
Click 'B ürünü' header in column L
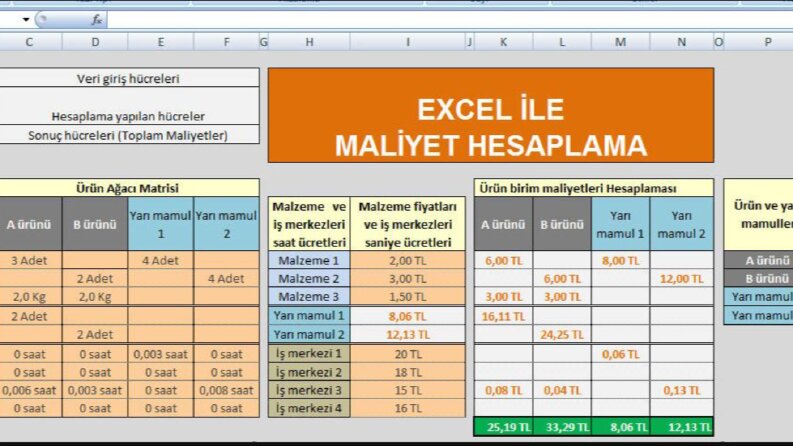[x=562, y=224]
